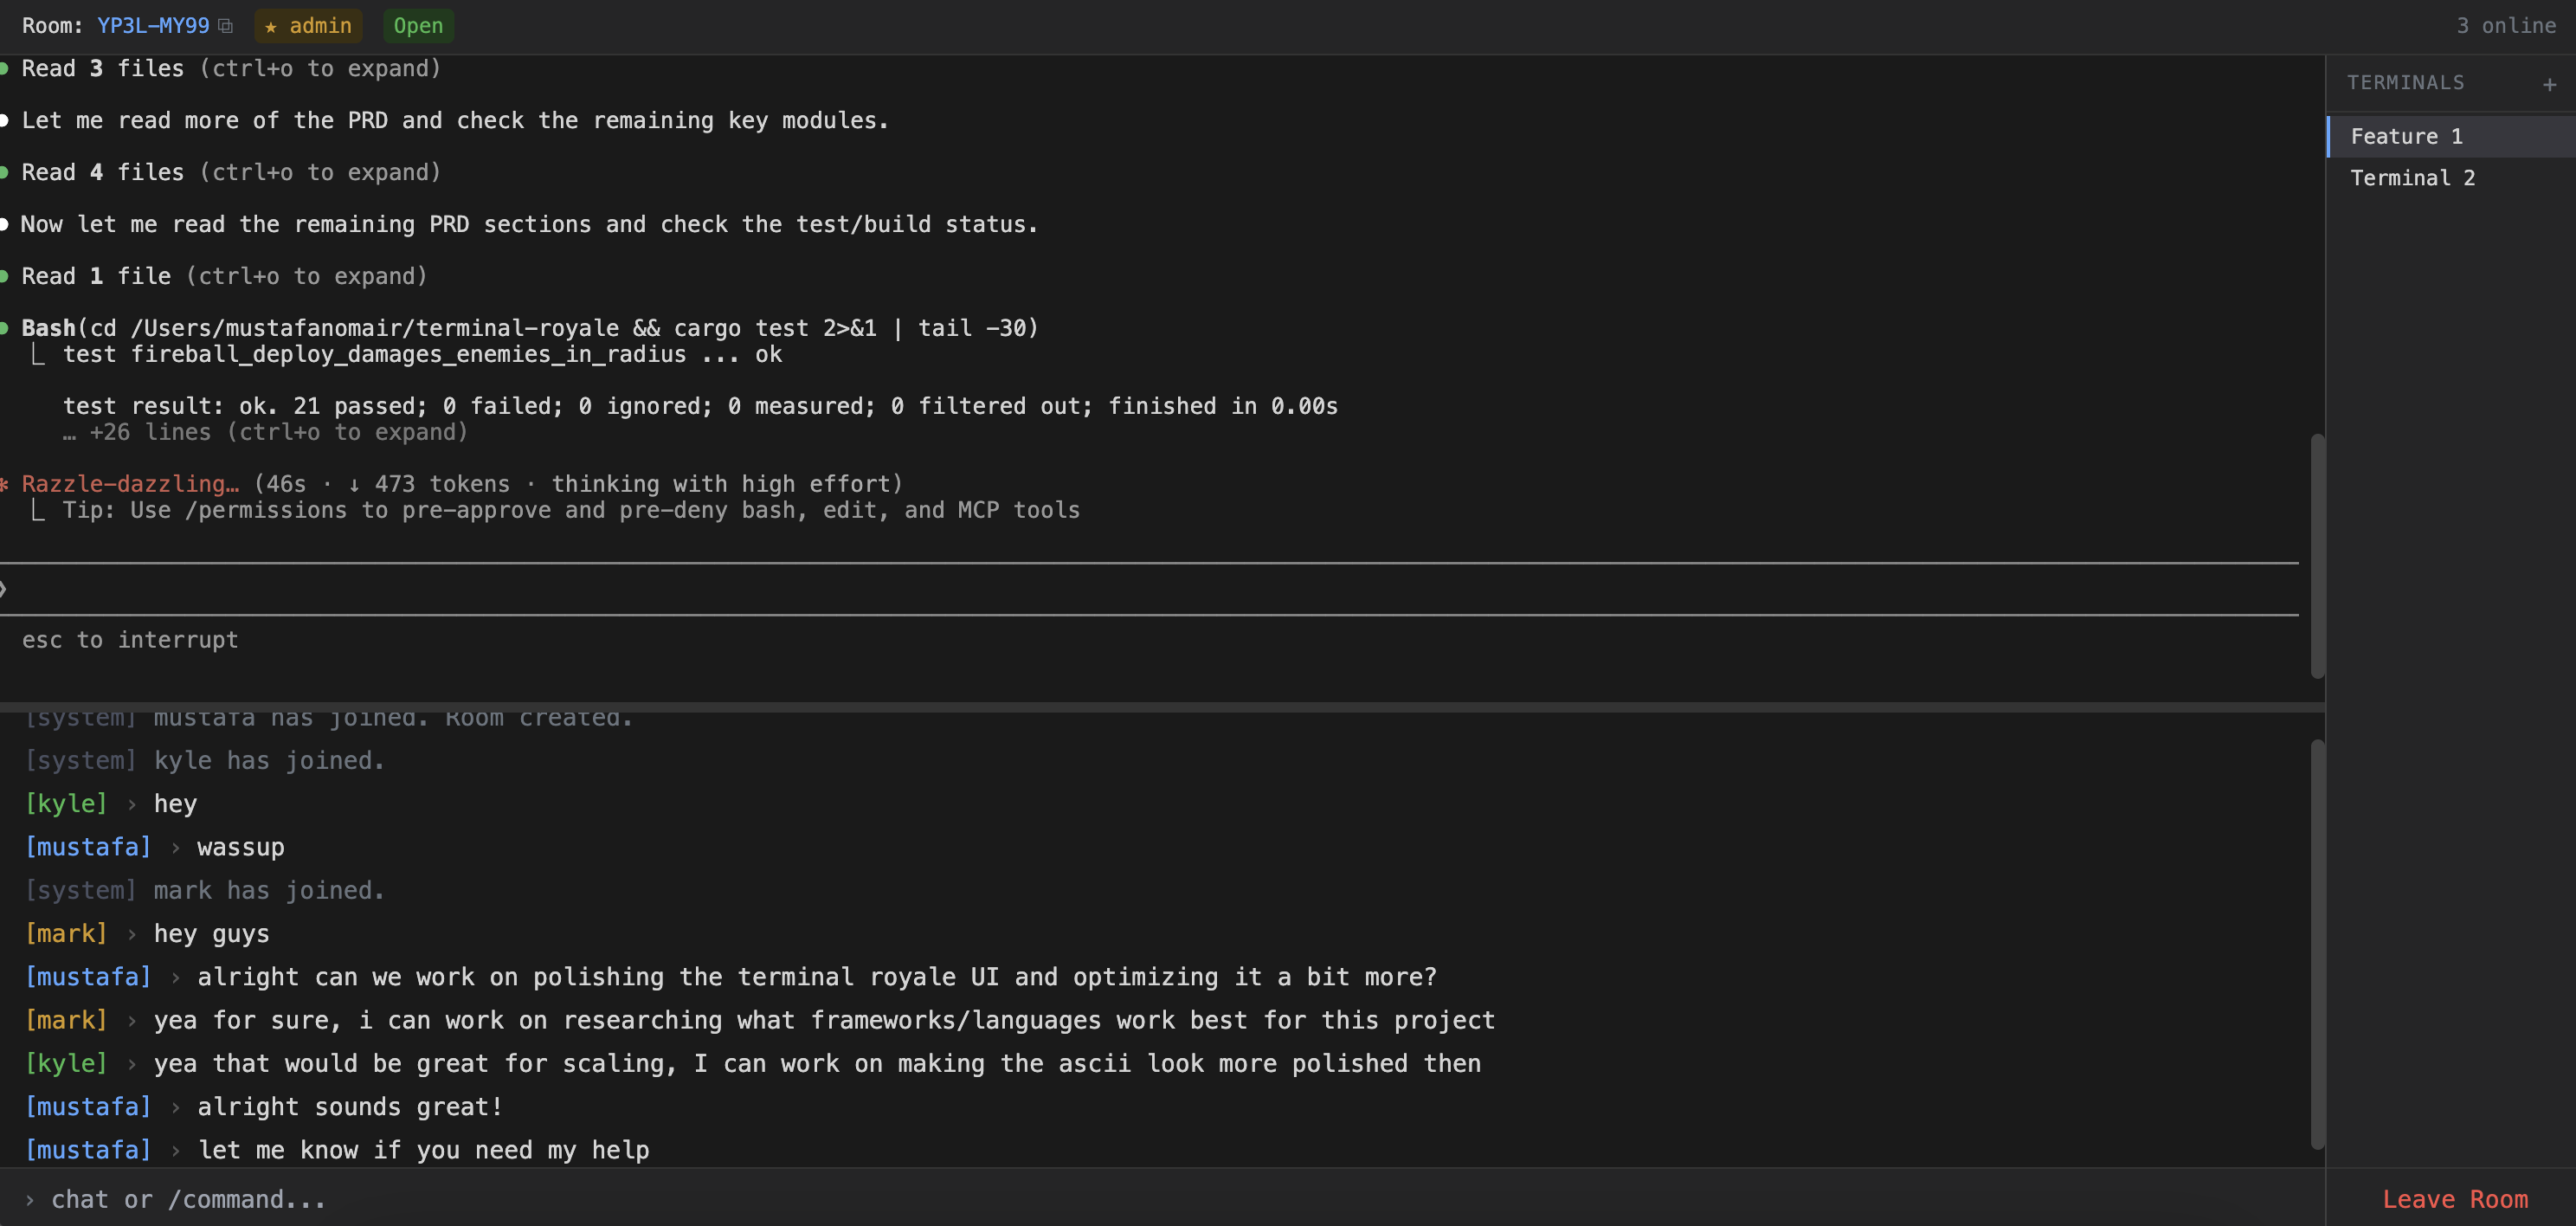This screenshot has width=2576, height=1226.
Task: Expand the +26 lines collapsed output
Action: pos(266,433)
